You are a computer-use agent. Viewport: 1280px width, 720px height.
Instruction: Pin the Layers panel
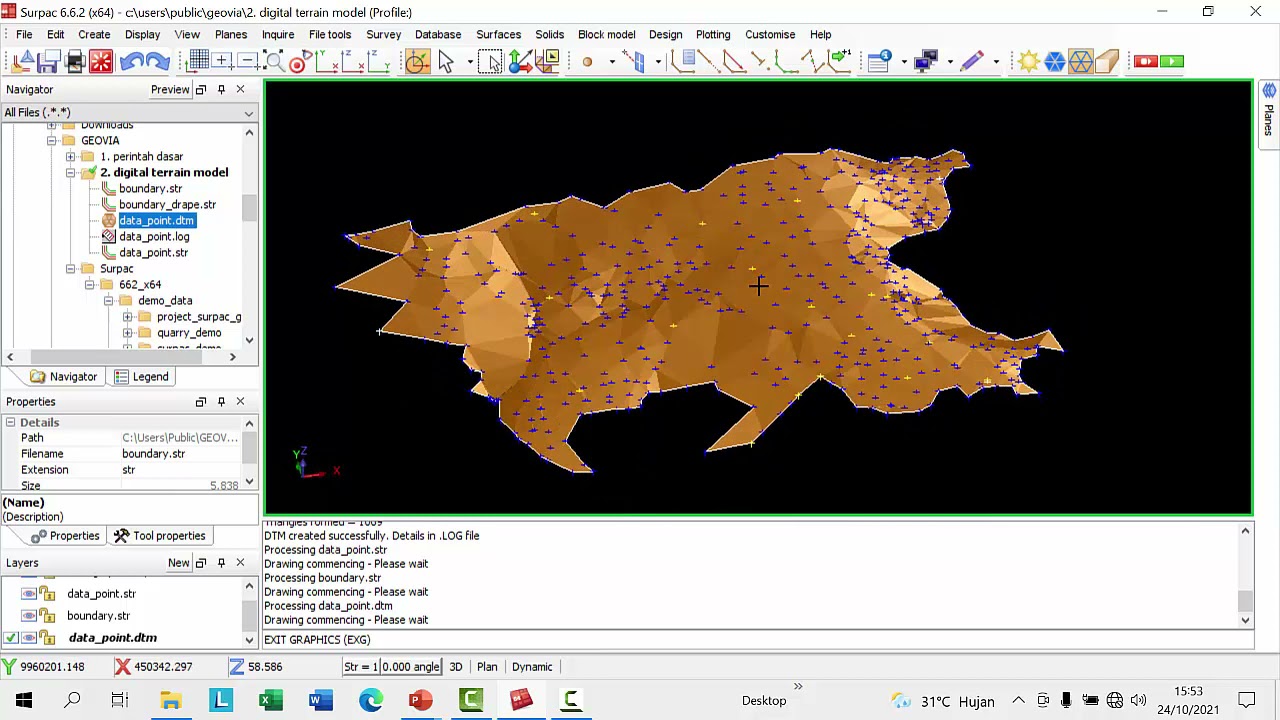pos(221,563)
